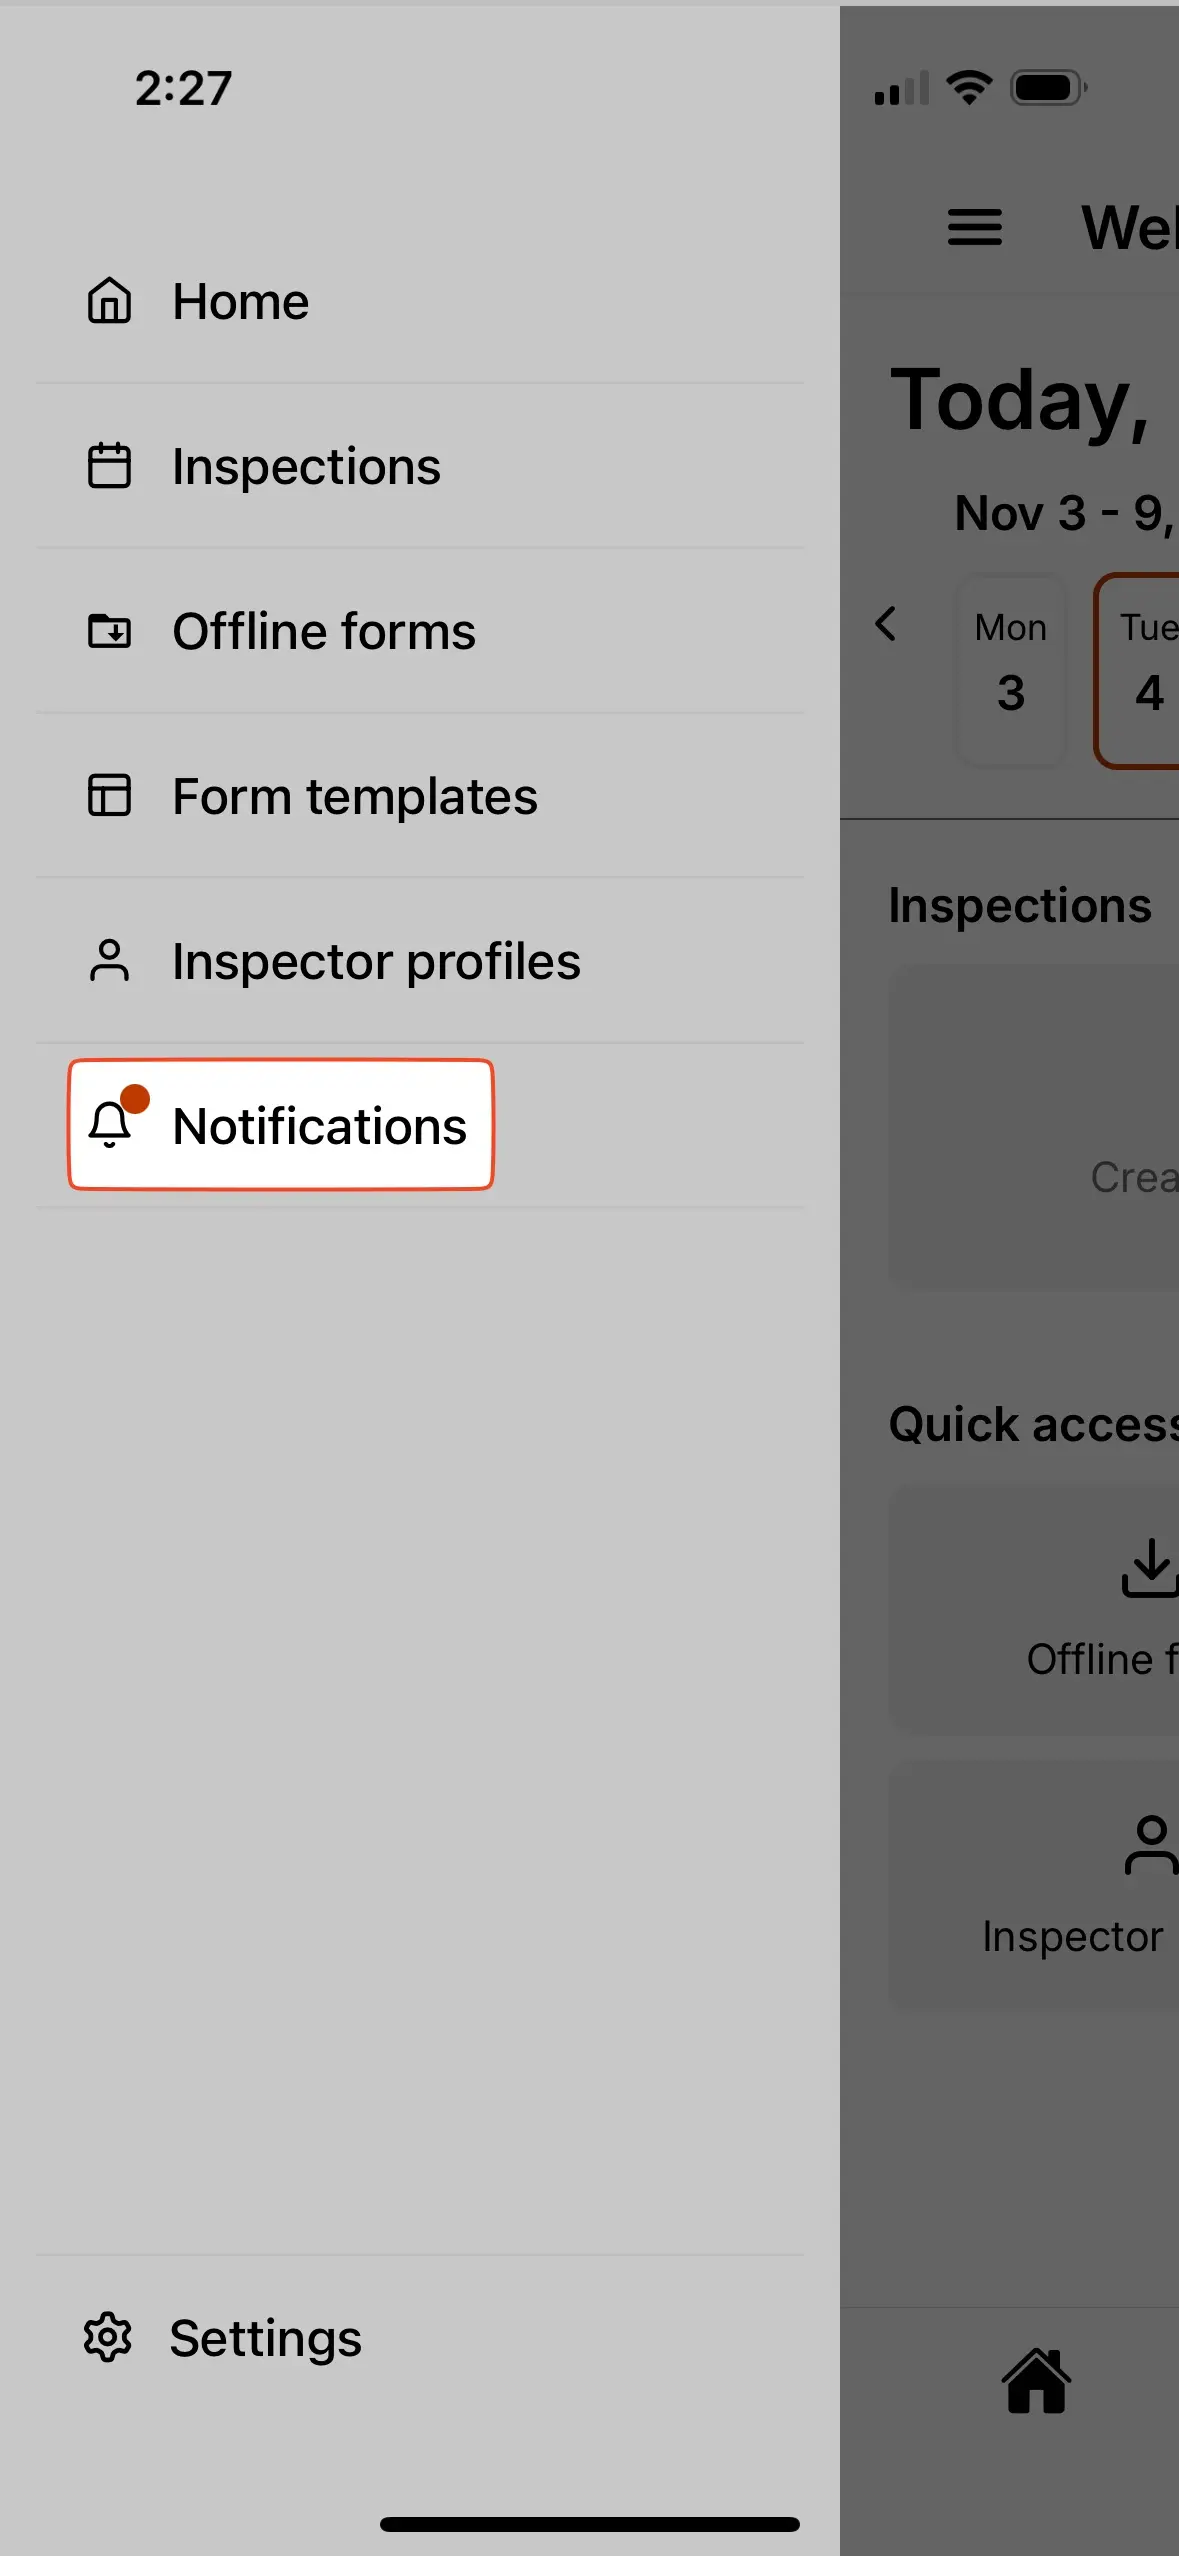Tap the Offline forms folder icon
Image resolution: width=1179 pixels, height=2556 pixels.
pos(110,631)
